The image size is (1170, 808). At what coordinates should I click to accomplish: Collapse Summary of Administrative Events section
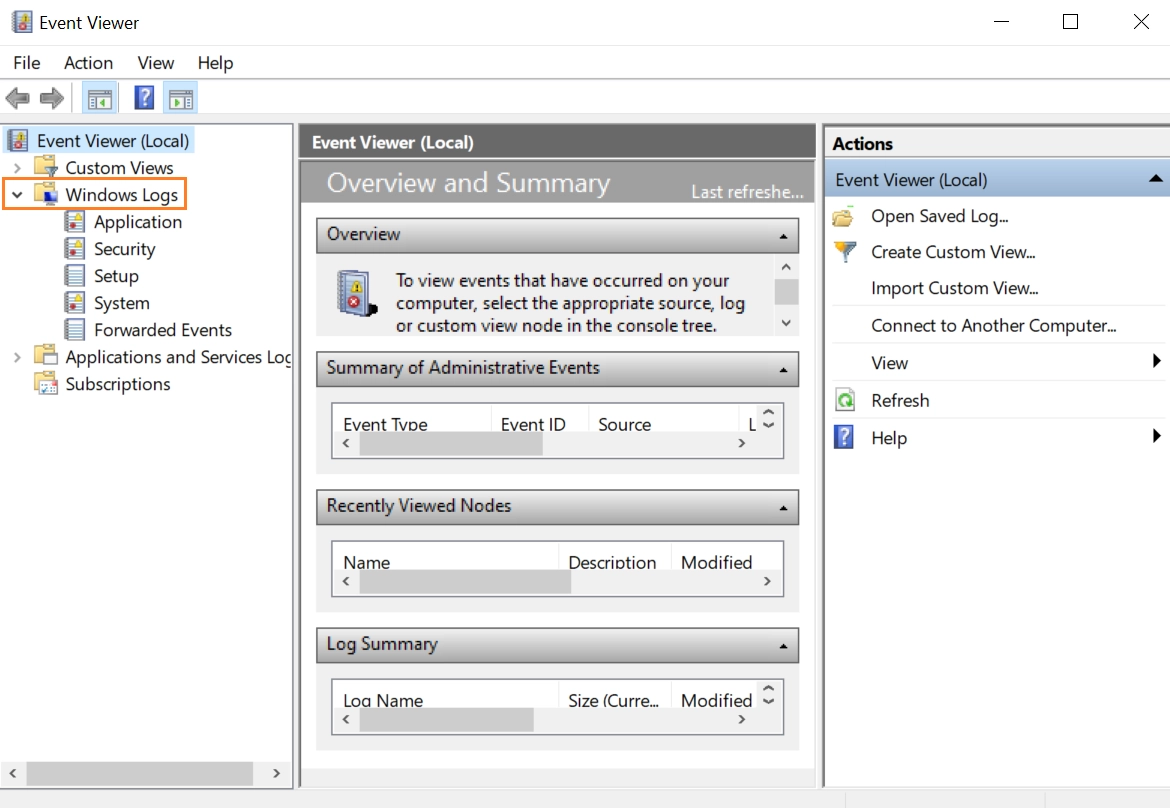pyautogui.click(x=783, y=370)
